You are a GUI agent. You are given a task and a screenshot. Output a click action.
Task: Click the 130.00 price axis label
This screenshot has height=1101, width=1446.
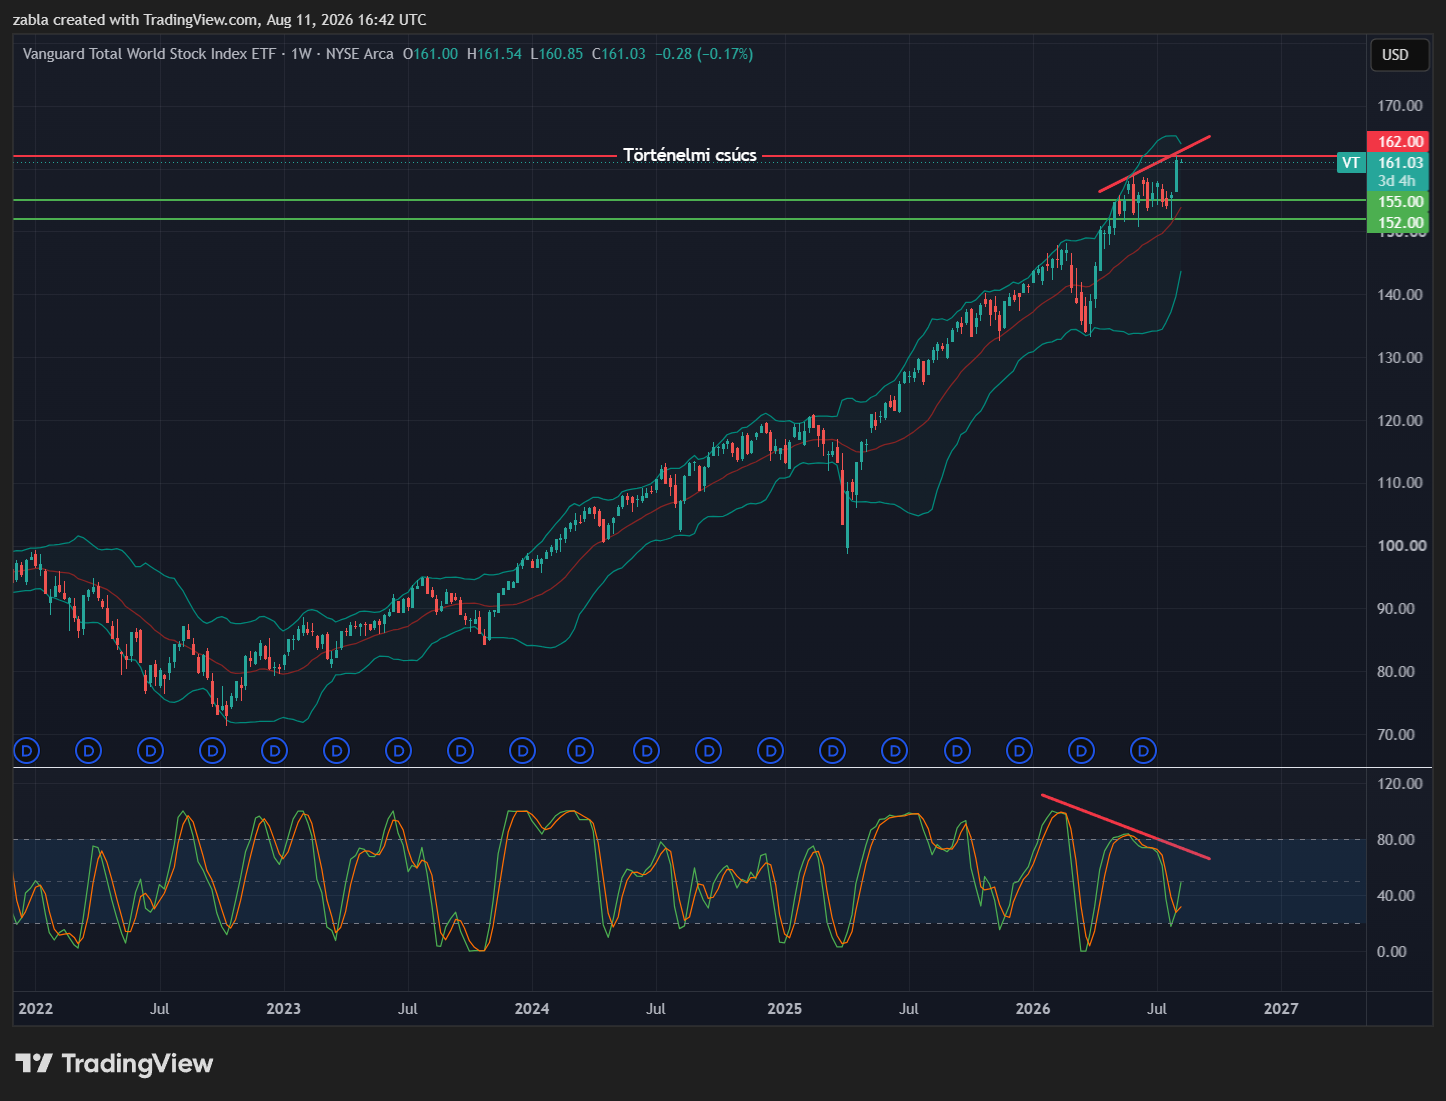click(x=1400, y=358)
